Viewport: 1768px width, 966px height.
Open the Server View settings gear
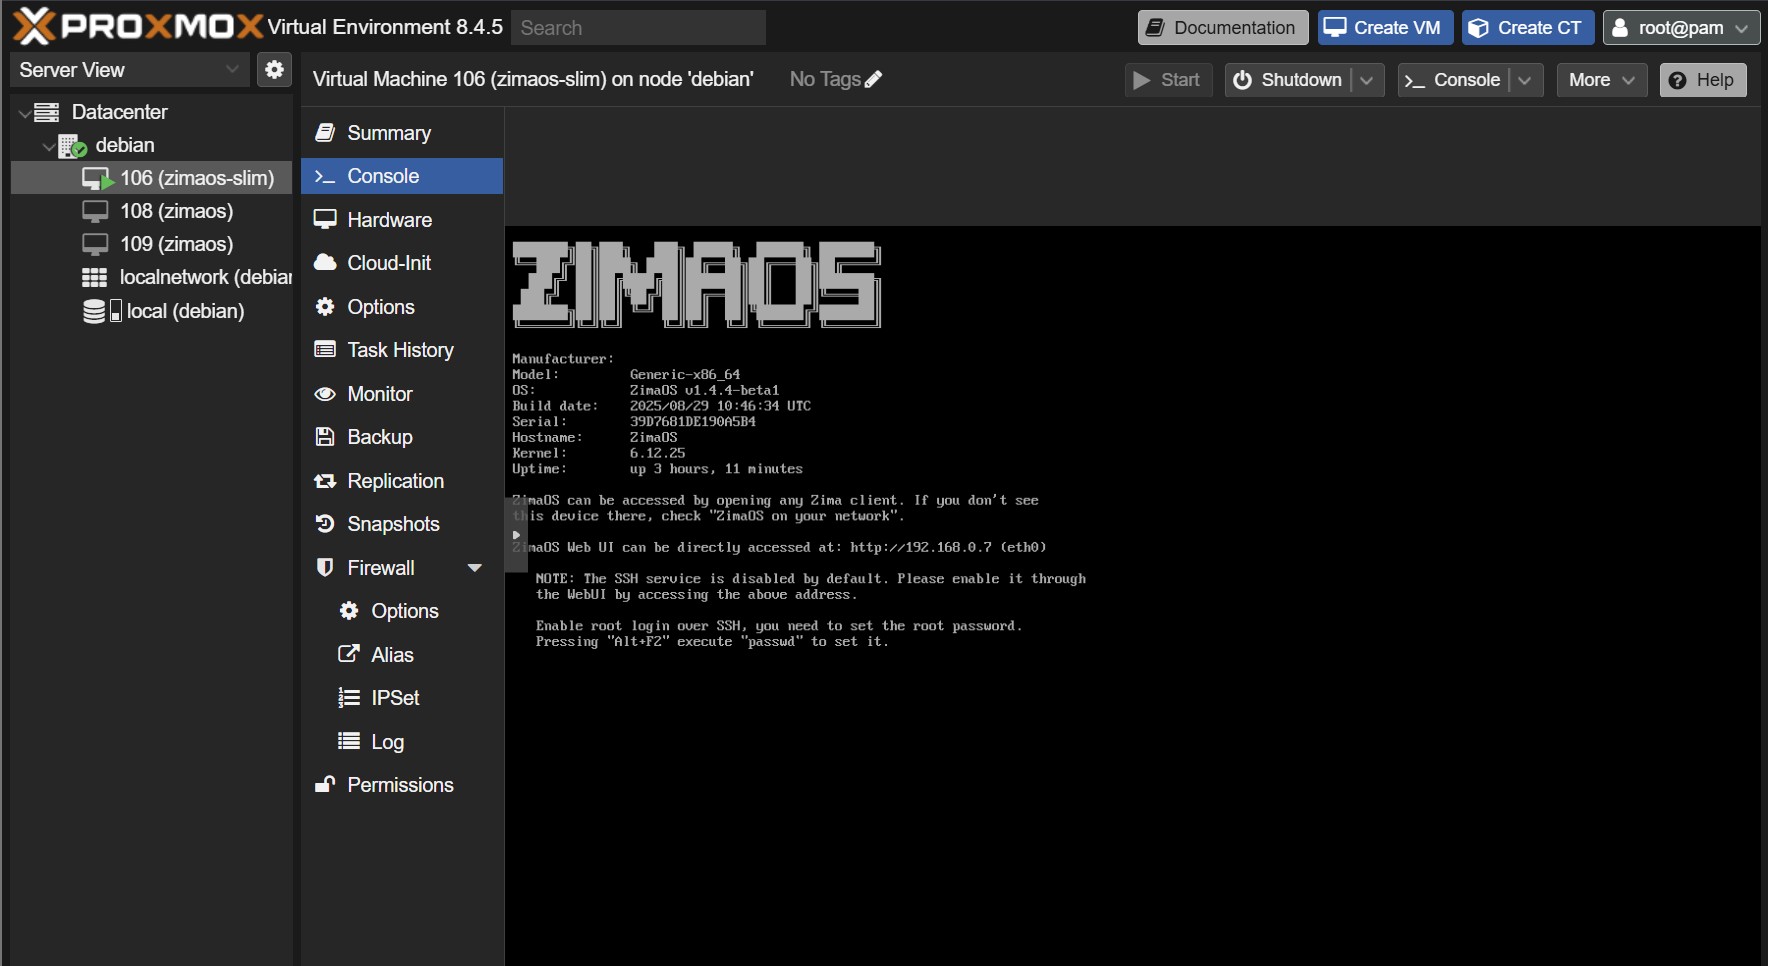pos(274,69)
